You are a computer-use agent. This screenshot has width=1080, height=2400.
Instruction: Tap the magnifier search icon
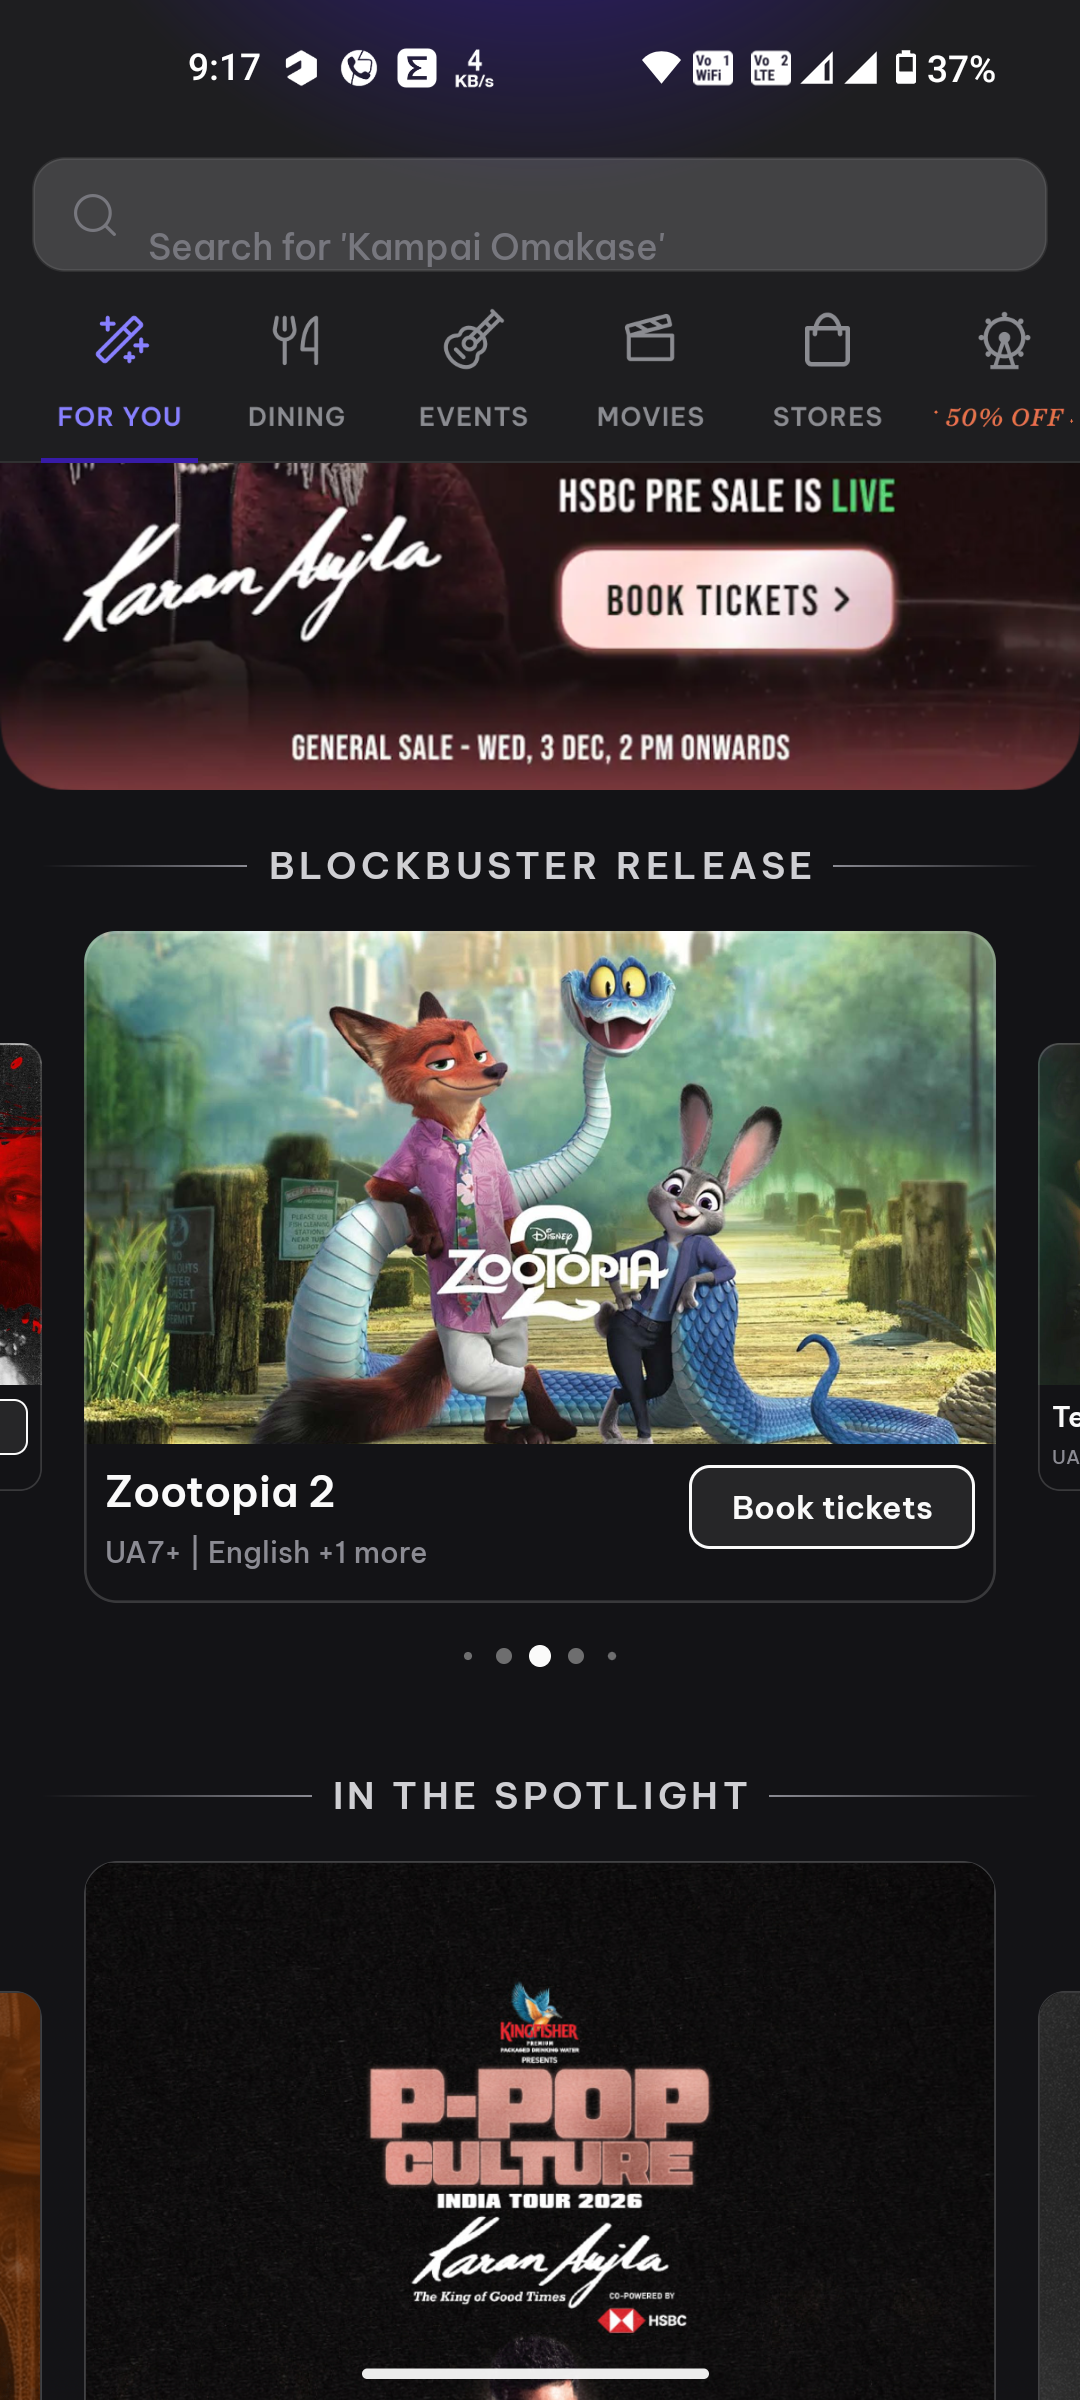pos(95,214)
